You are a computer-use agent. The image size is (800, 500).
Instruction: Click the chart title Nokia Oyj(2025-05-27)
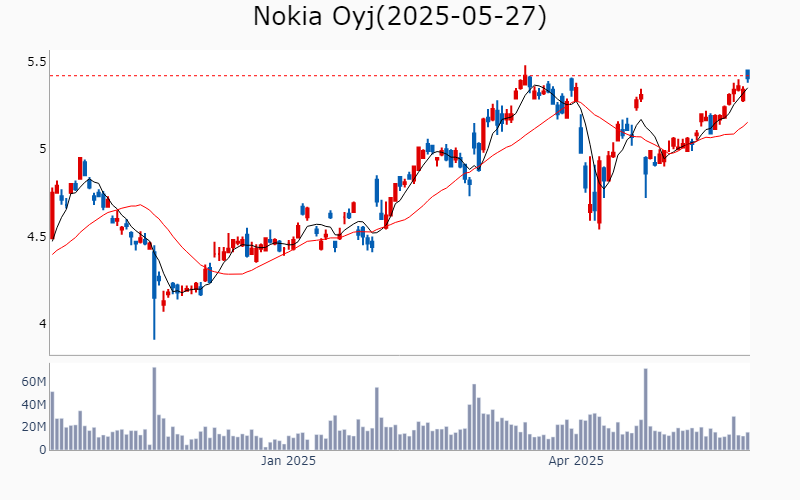pos(399,16)
